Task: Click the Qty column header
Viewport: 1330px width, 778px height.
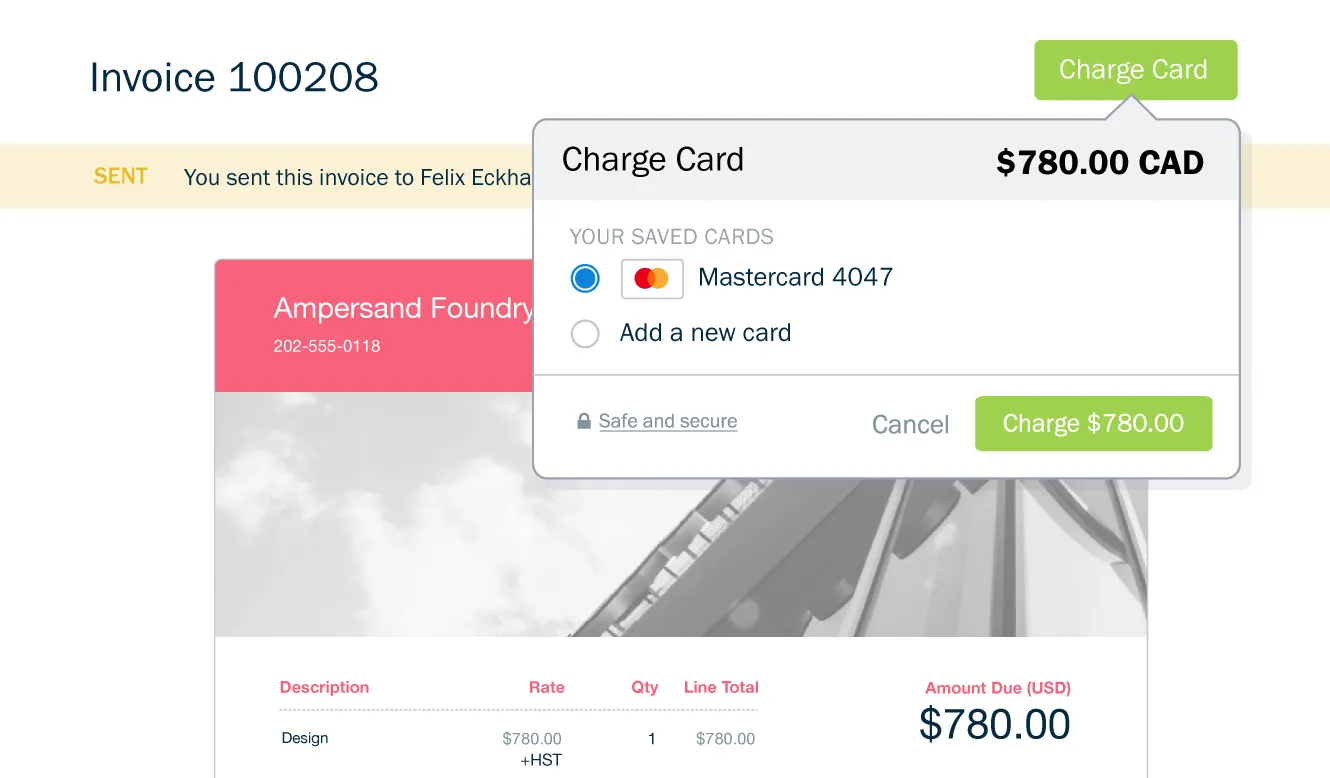Action: [645, 687]
